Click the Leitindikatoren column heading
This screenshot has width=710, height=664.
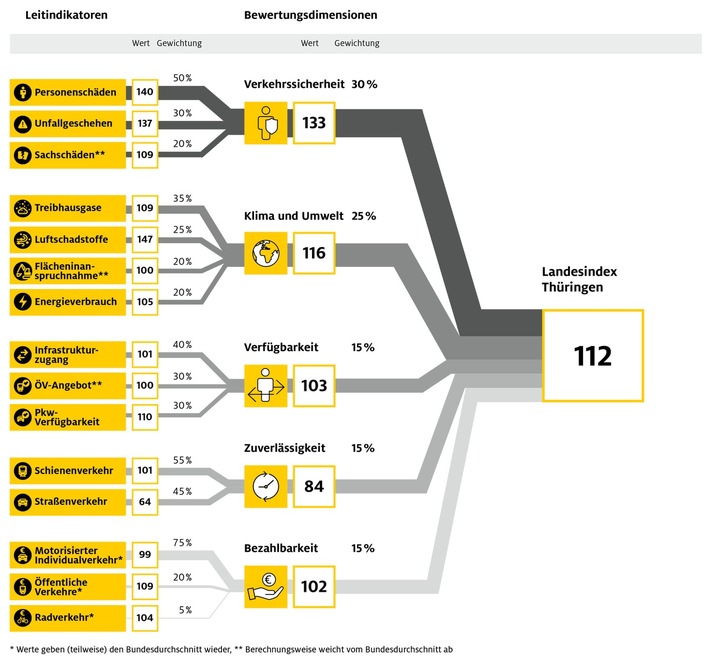tap(67, 15)
